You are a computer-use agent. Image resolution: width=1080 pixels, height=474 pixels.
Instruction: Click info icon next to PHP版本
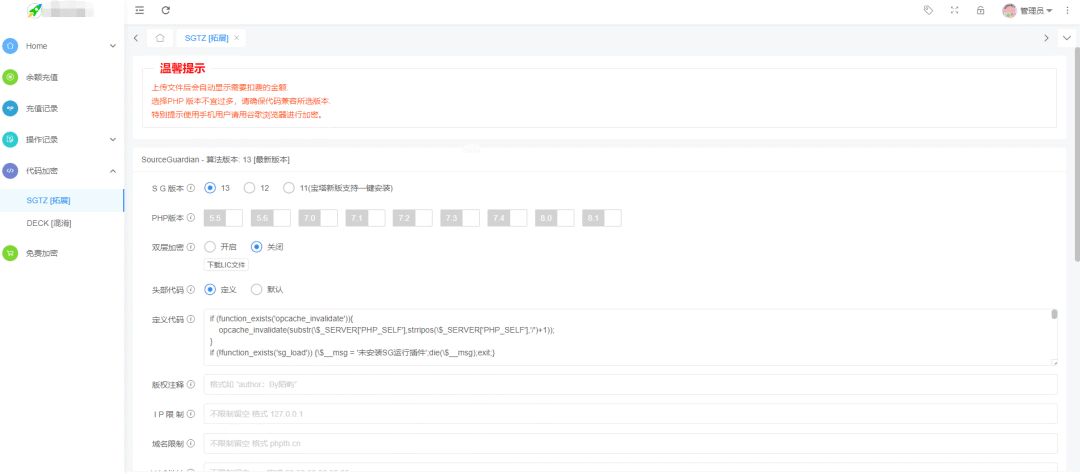coord(191,218)
